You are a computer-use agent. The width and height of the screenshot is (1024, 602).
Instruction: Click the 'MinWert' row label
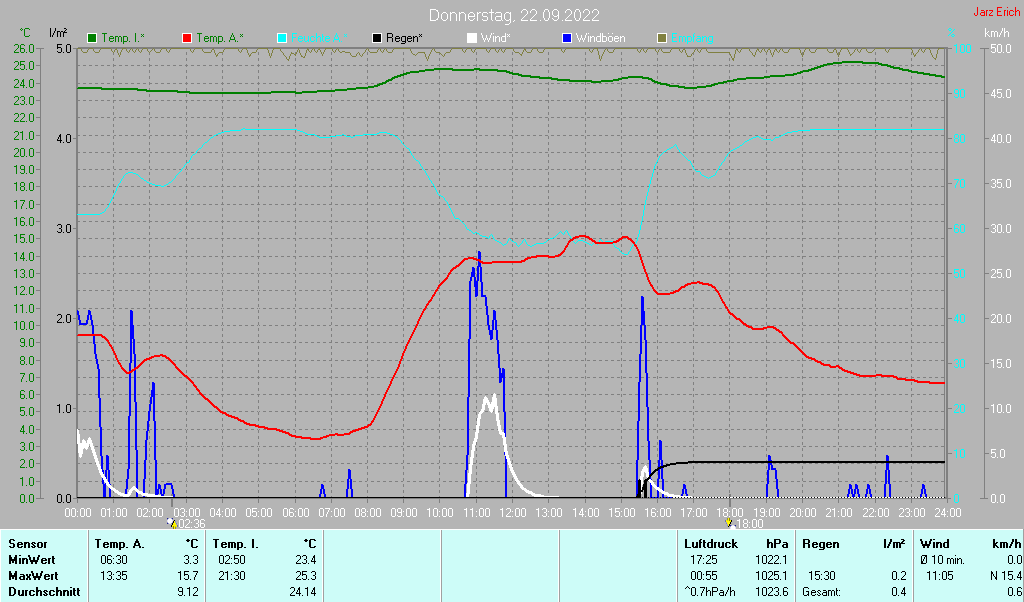[x=31, y=560]
